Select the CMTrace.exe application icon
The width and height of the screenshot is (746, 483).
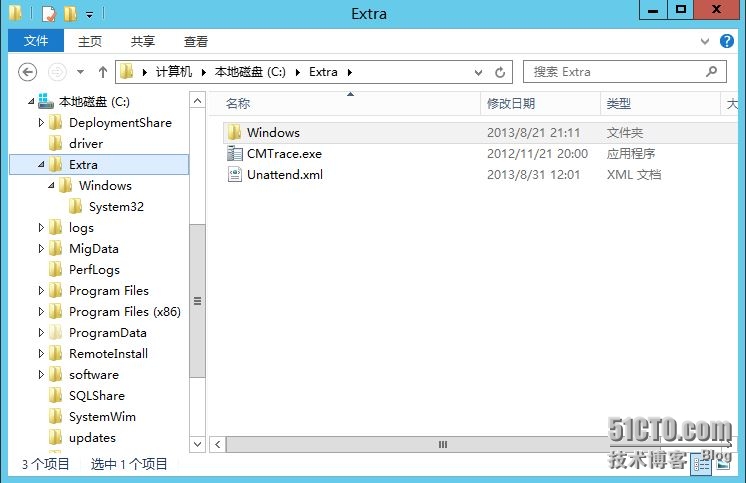coord(235,153)
